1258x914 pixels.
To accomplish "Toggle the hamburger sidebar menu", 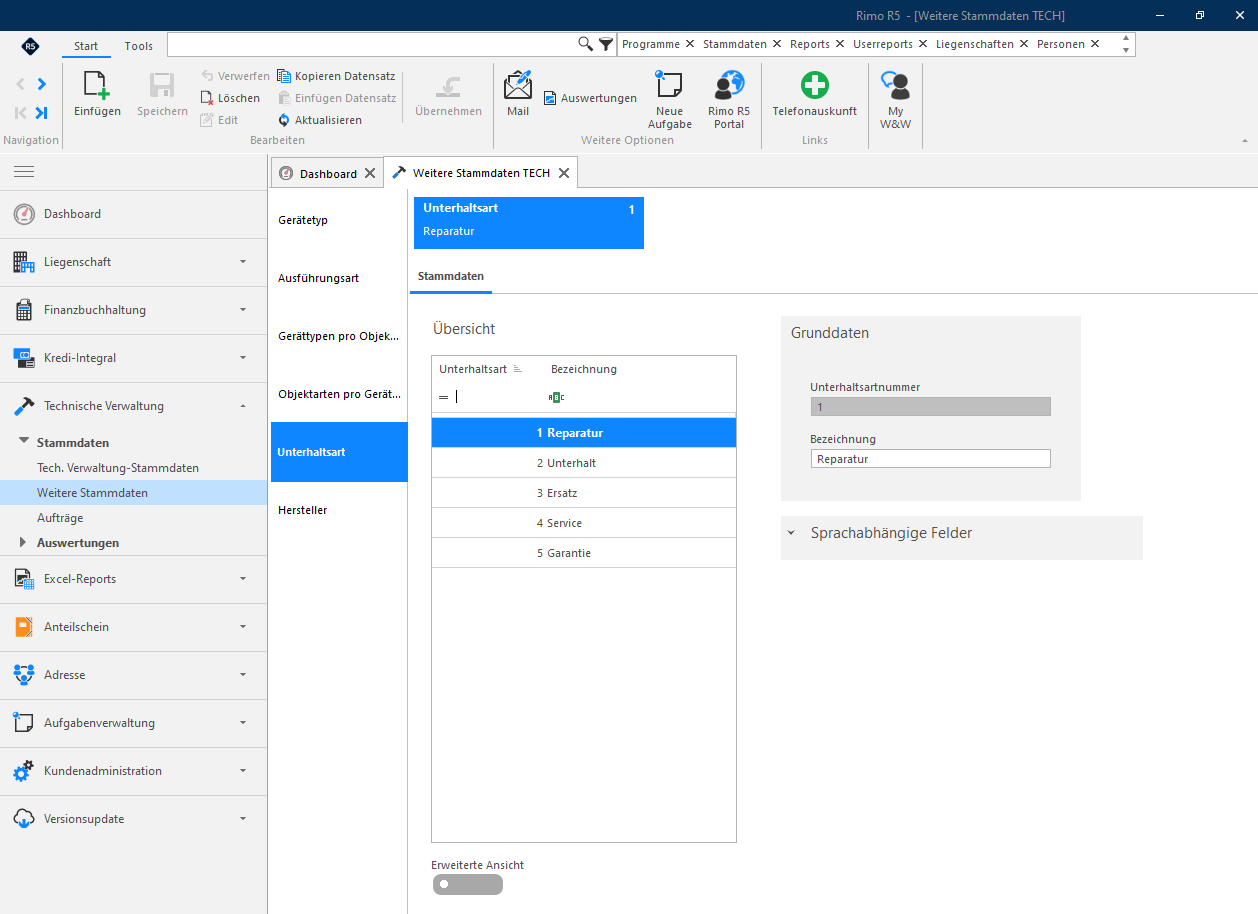I will 24,172.
